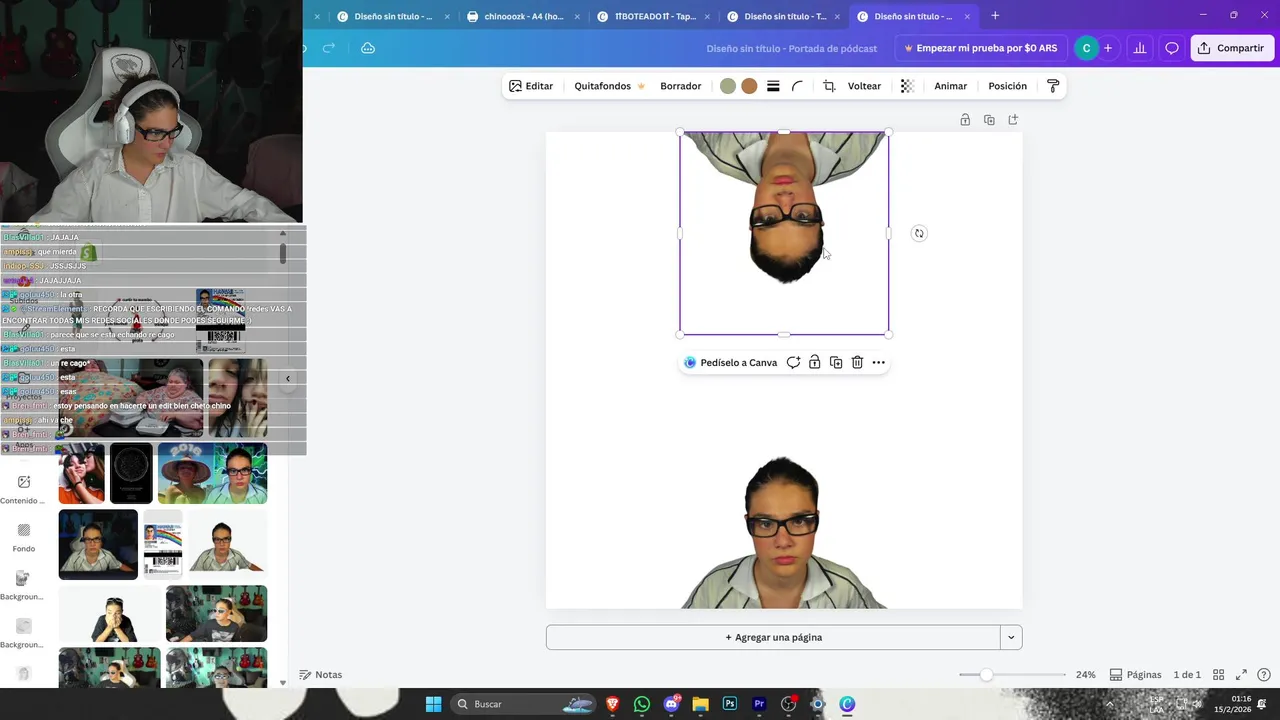
Task: Duplicate the selected image from the floating toolbar
Action: click(x=836, y=362)
